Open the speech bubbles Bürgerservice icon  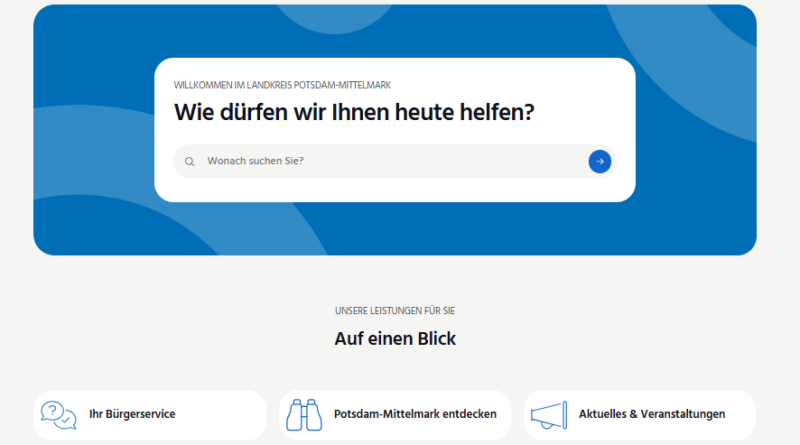click(59, 415)
